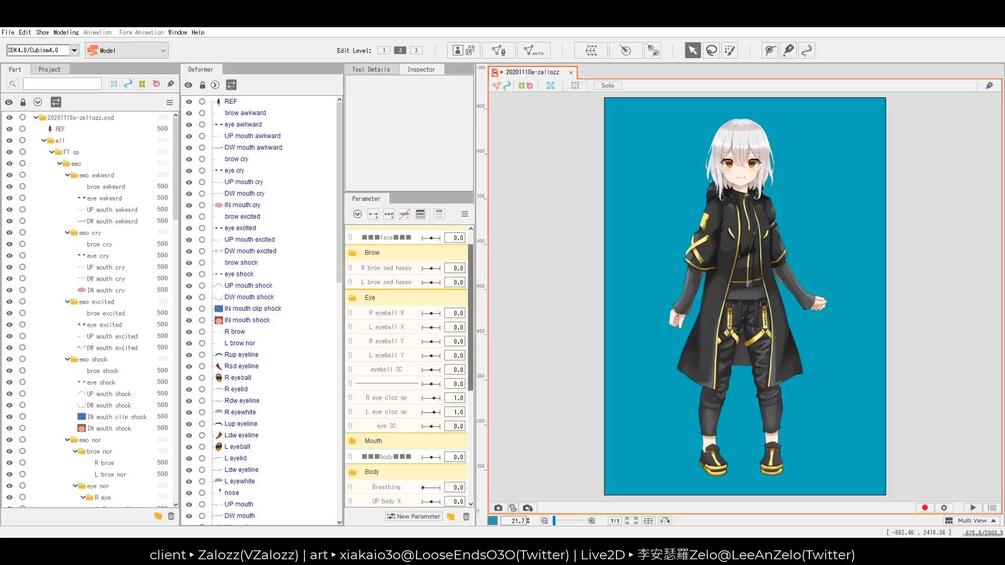
Task: Switch to the Tool Details tab
Action: click(x=371, y=69)
